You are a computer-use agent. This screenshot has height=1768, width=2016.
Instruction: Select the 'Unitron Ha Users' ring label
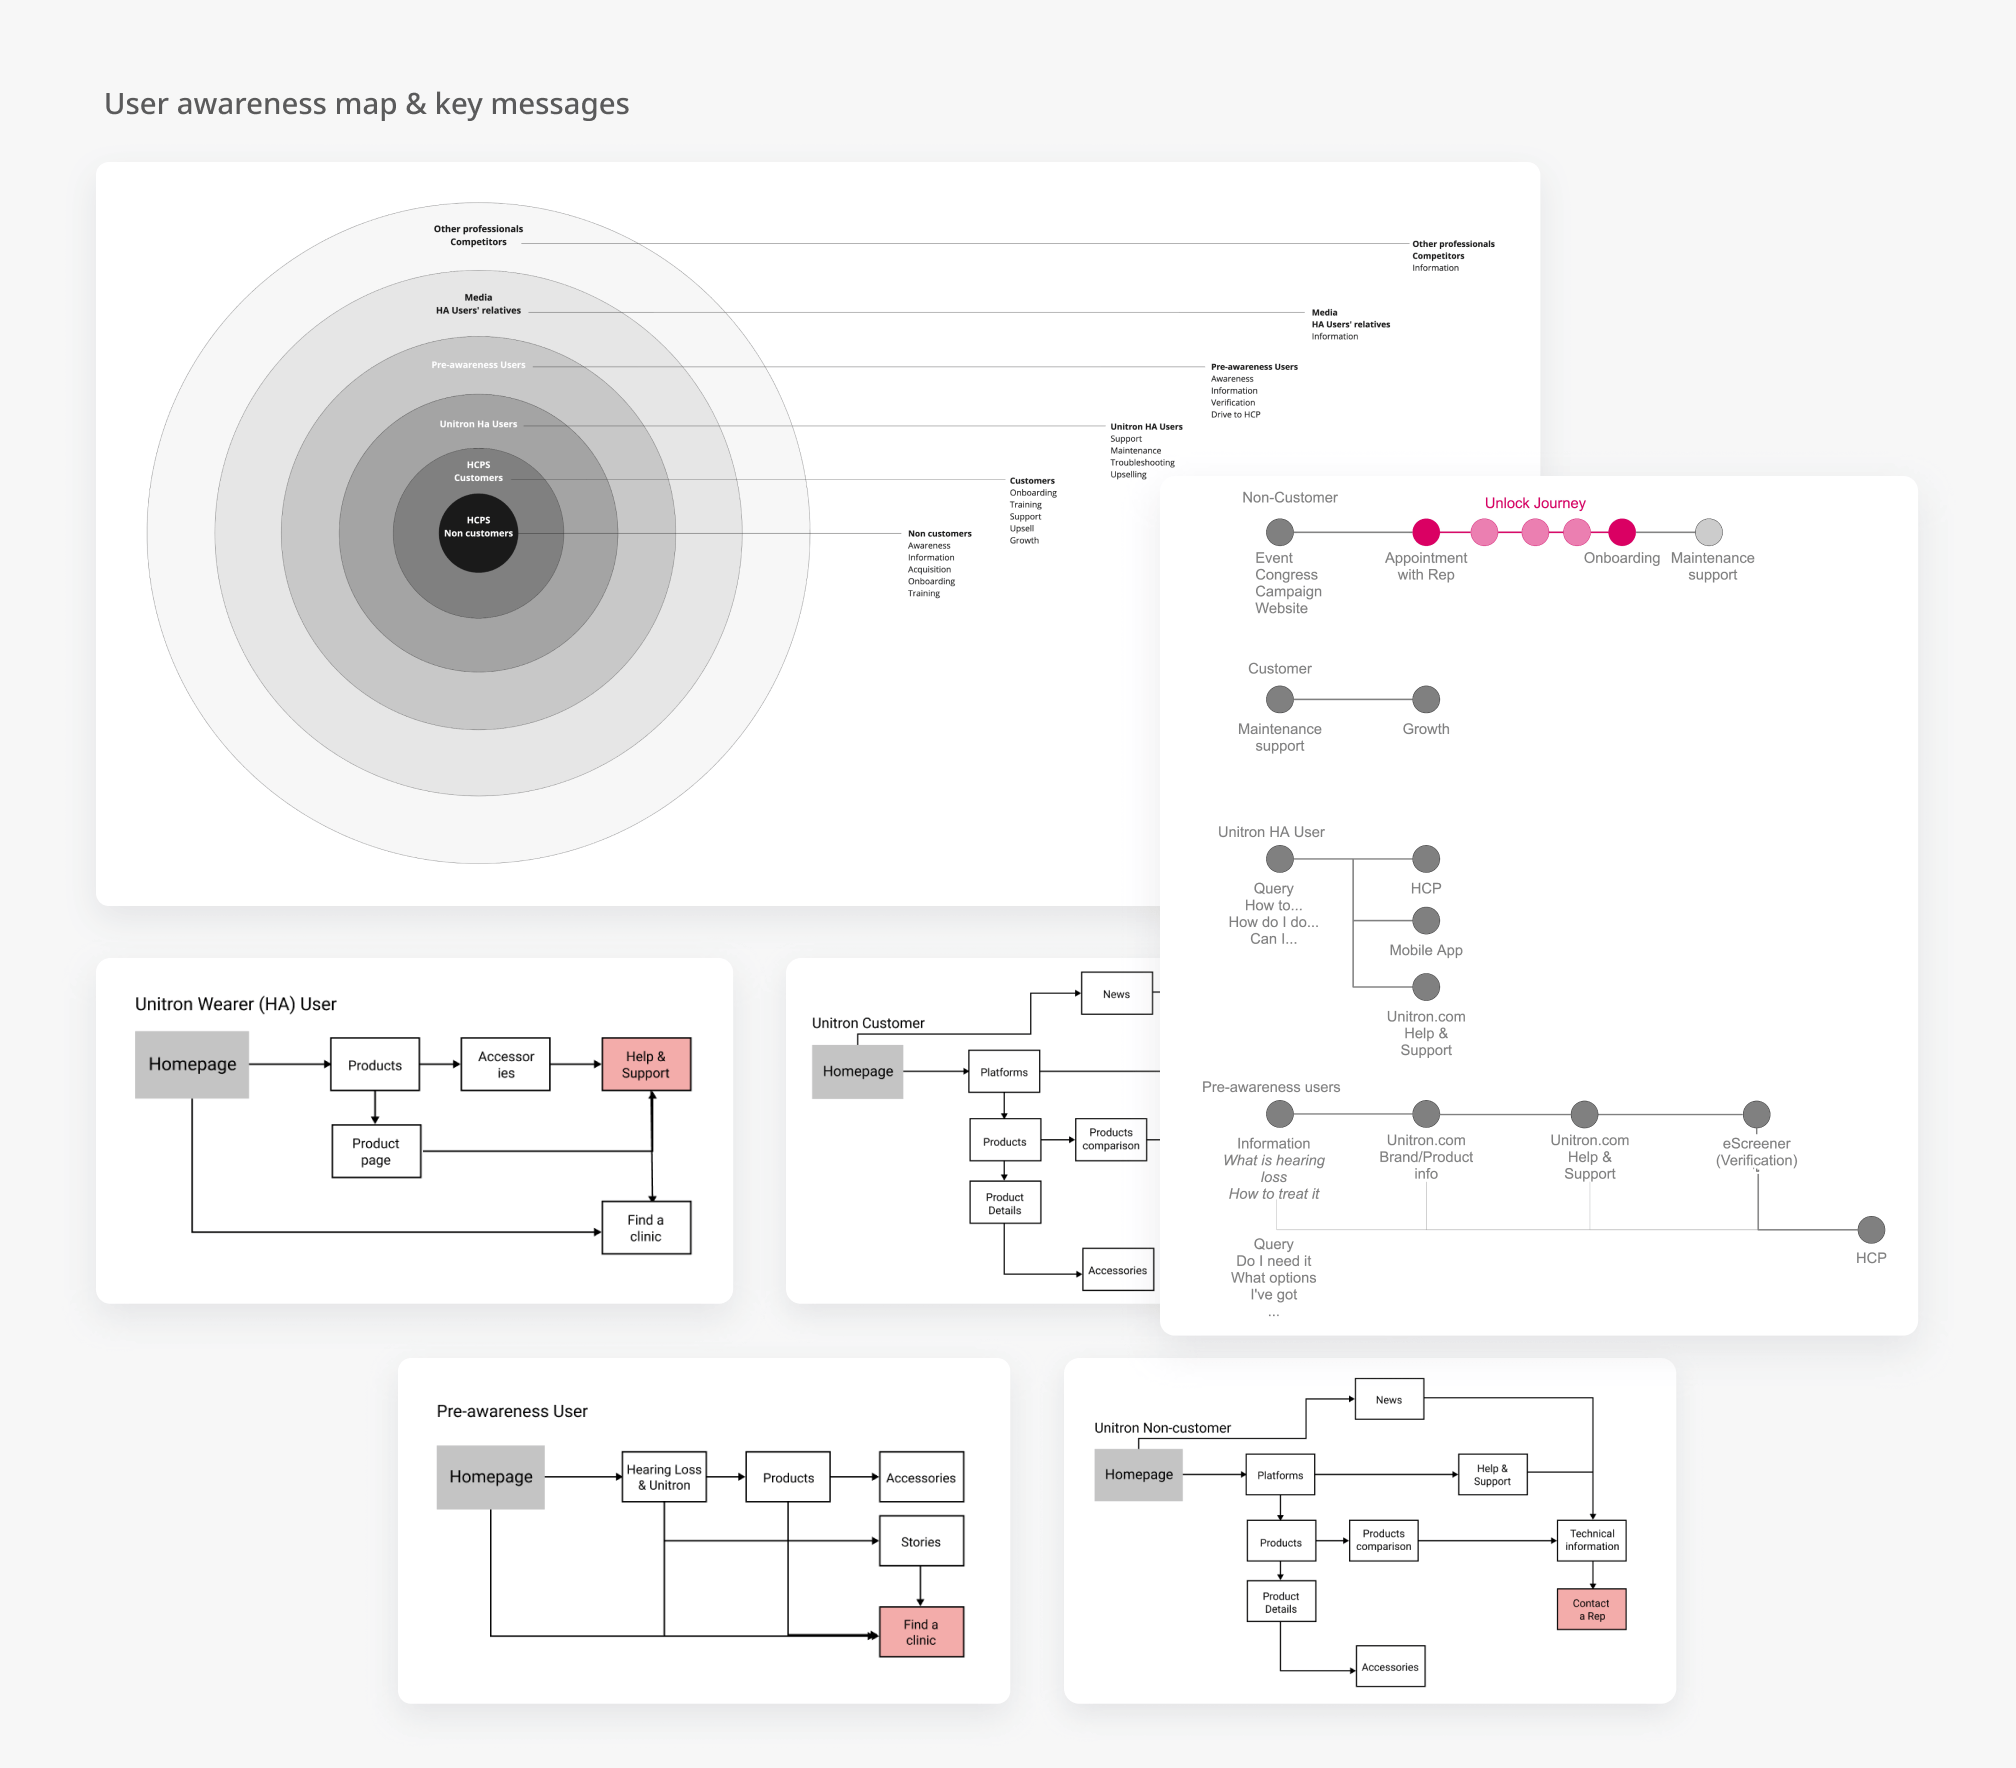click(x=478, y=424)
